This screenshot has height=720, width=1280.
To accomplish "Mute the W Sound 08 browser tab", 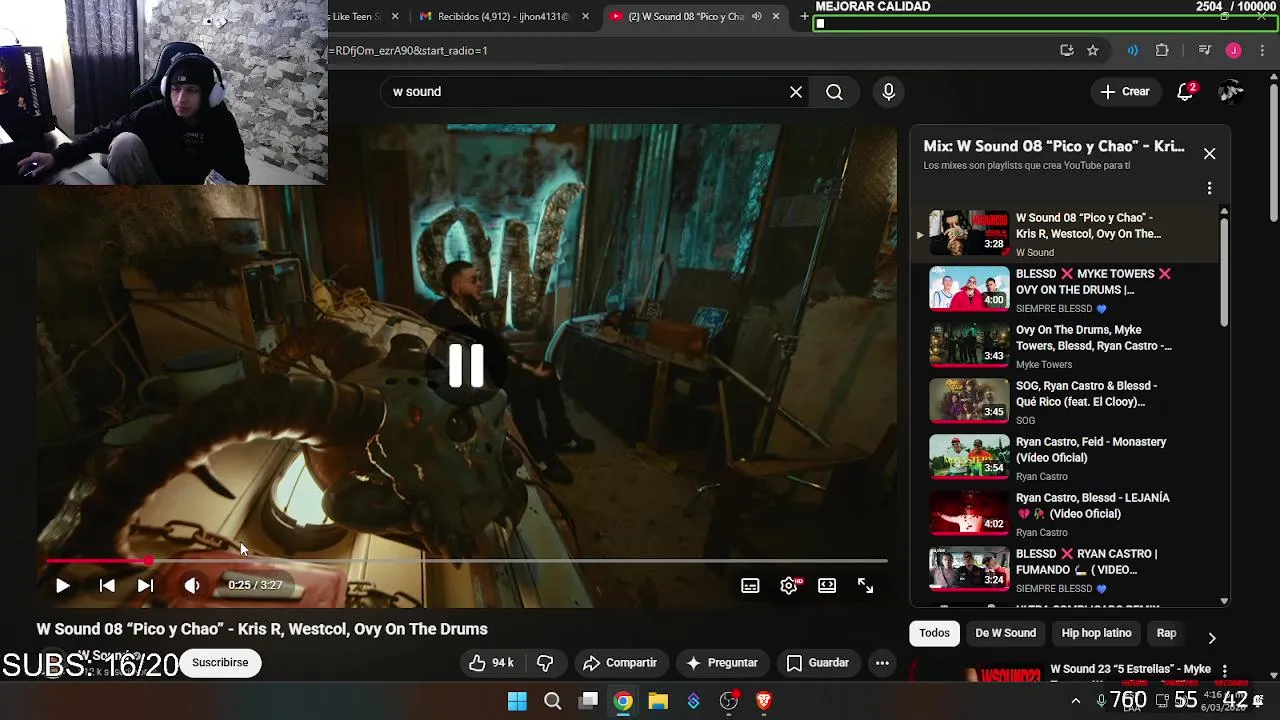I will click(x=757, y=17).
